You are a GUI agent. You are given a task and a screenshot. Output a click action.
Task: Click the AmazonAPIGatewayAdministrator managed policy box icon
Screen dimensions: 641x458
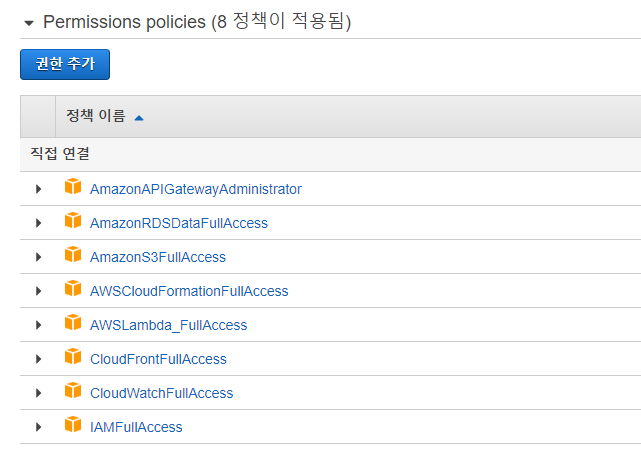[73, 186]
